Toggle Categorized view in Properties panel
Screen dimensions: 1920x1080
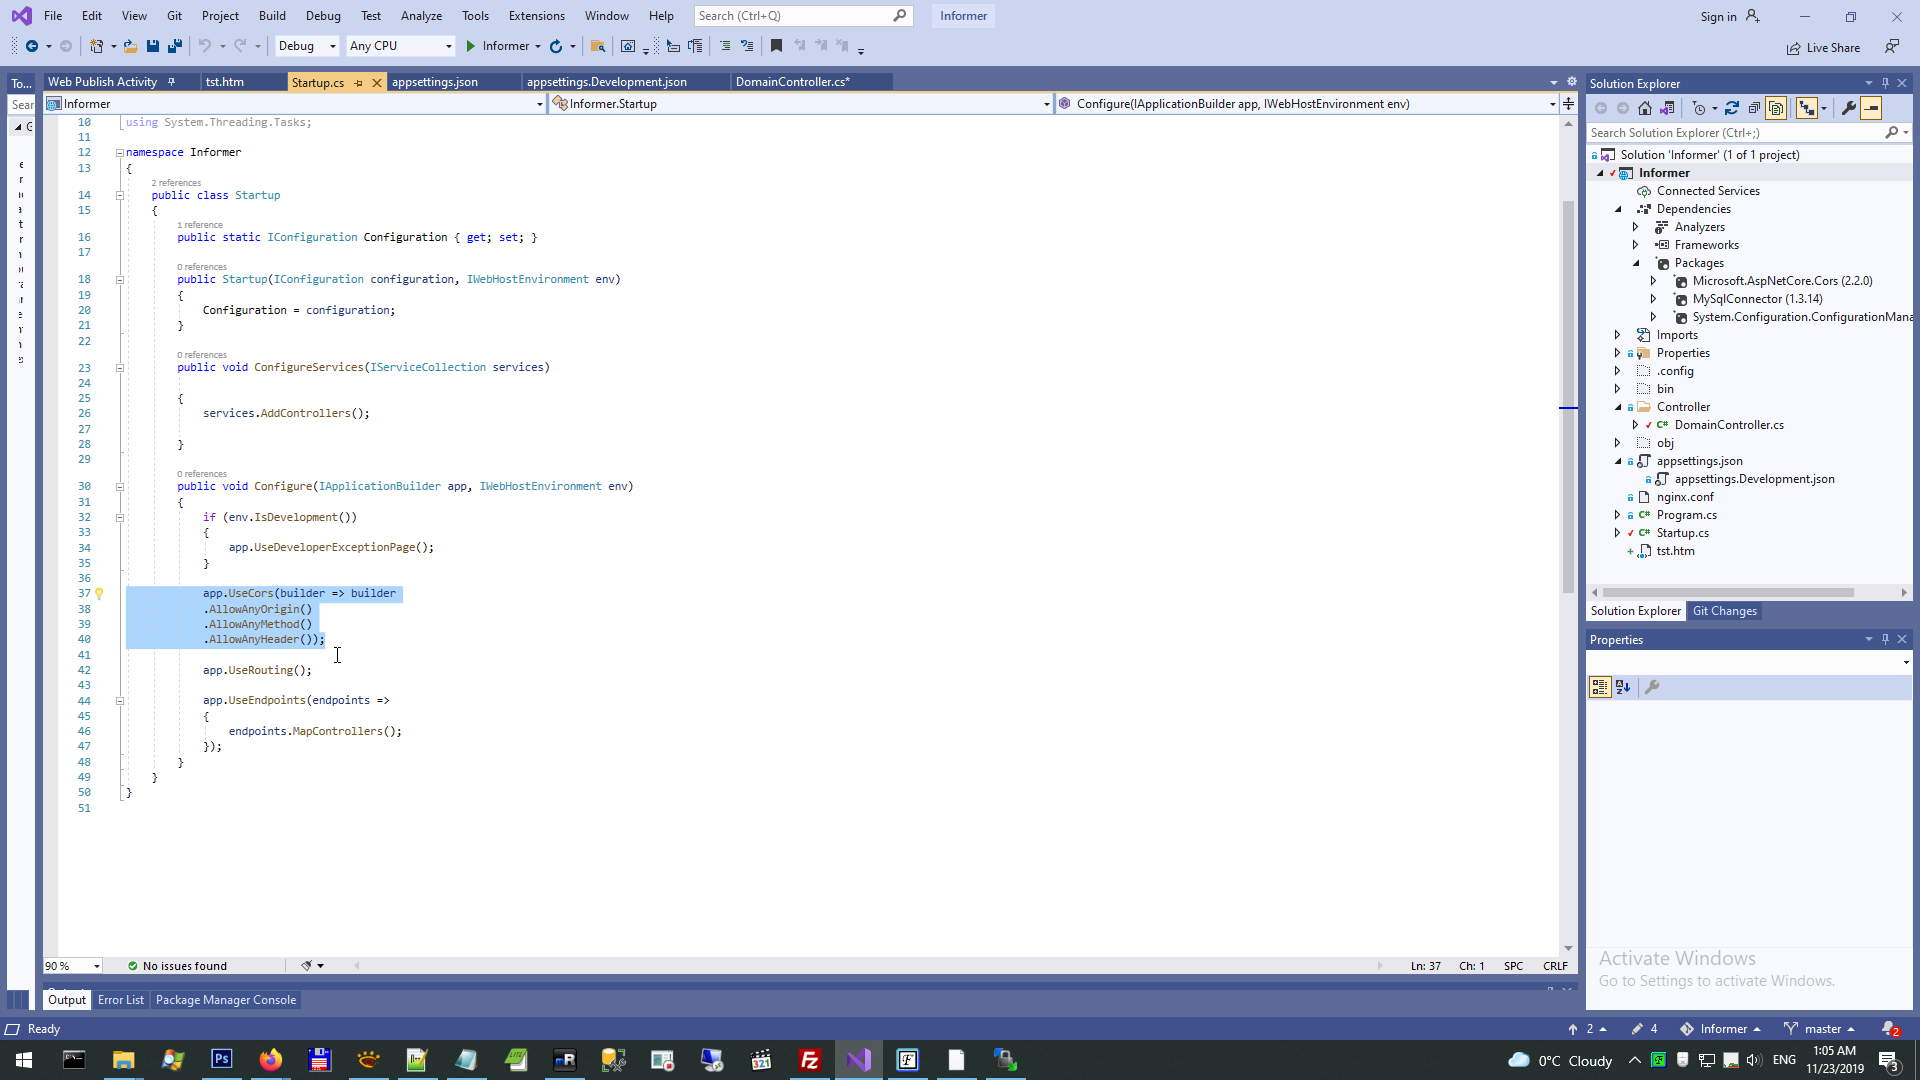[x=1600, y=687]
